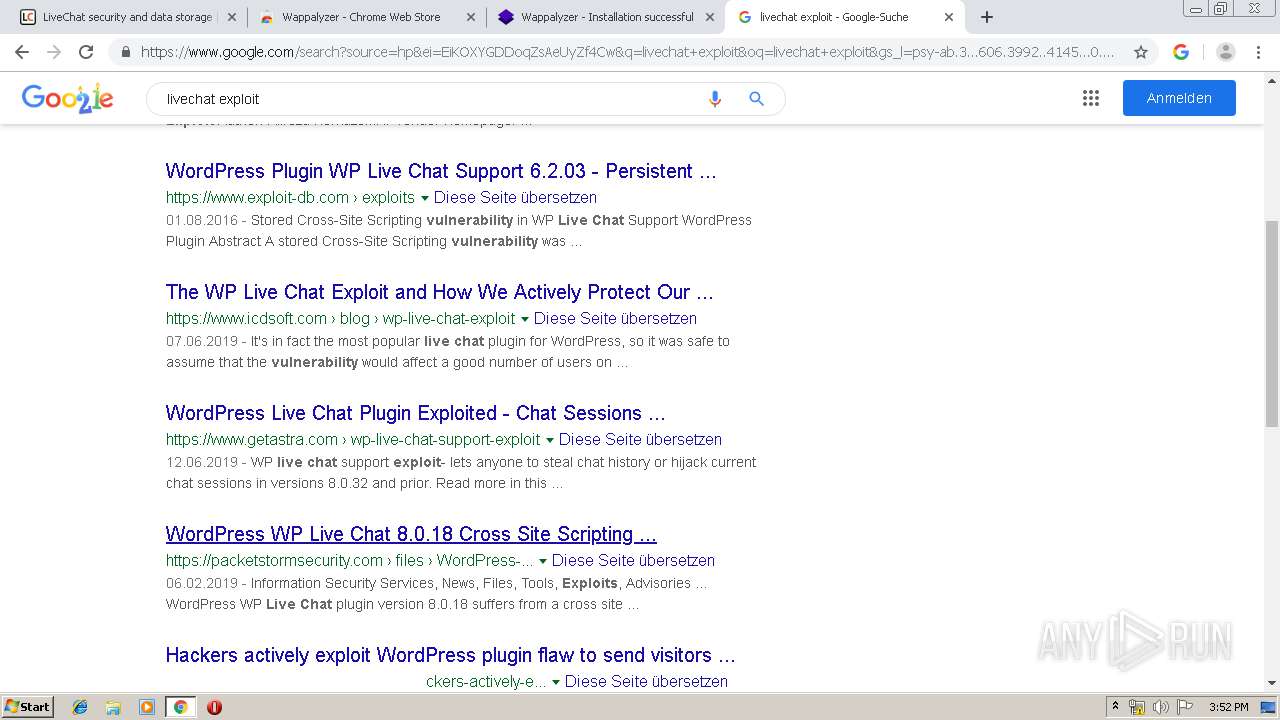Viewport: 1280px width, 720px height.
Task: Open a new browser tab
Action: (986, 17)
